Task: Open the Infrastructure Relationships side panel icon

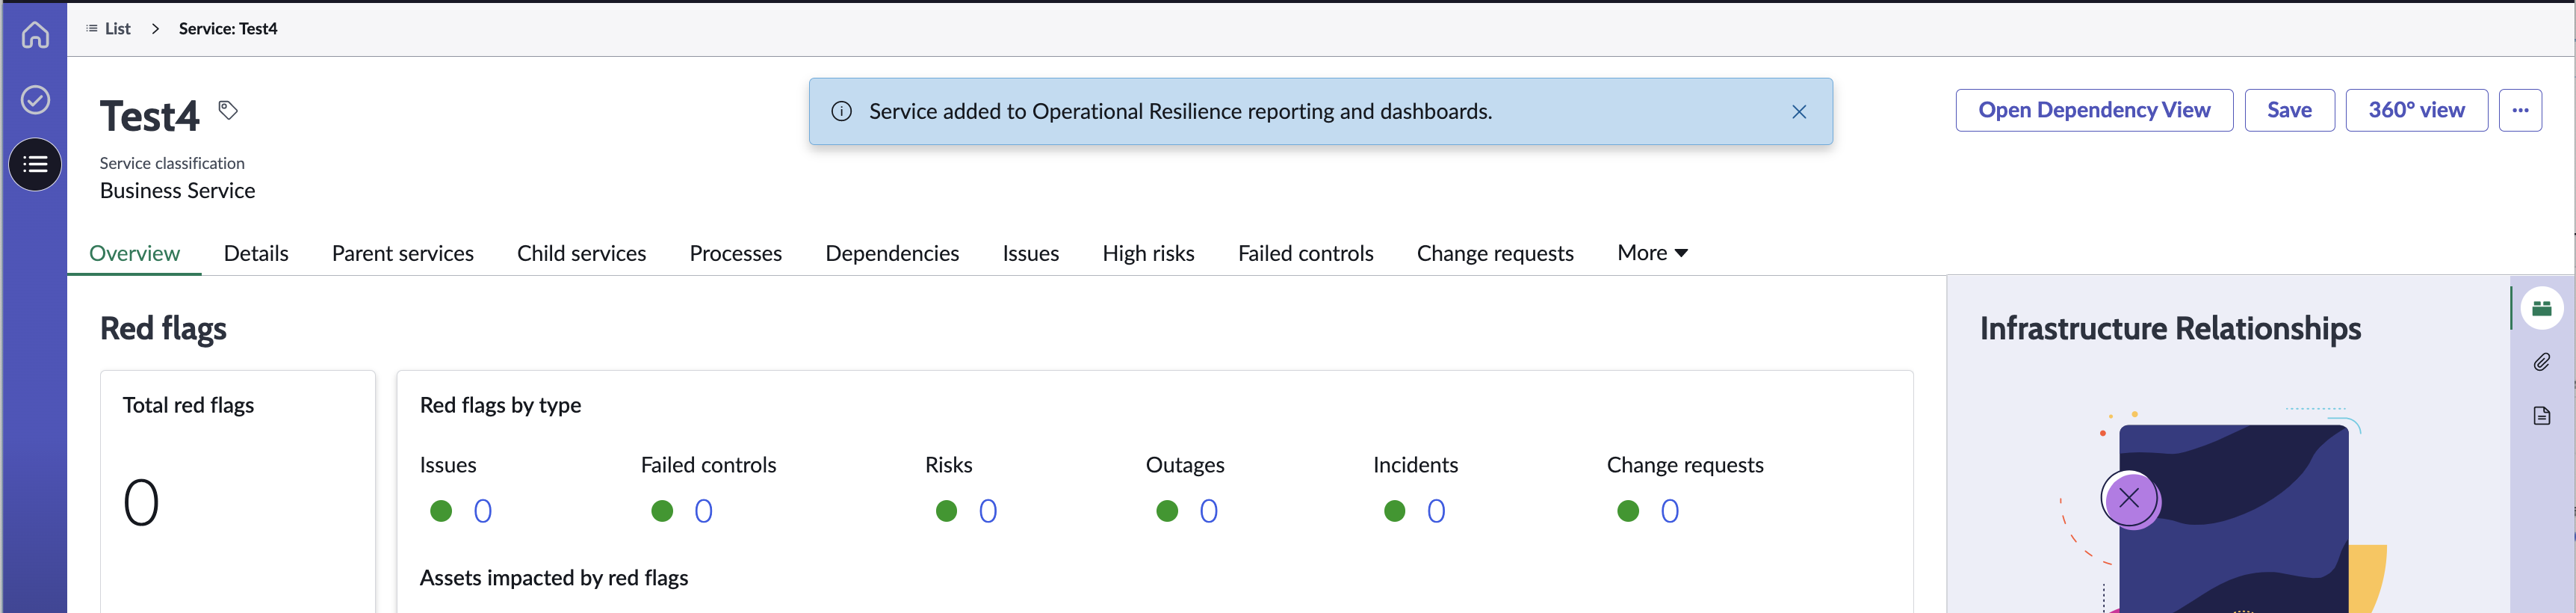Action: (x=2541, y=308)
